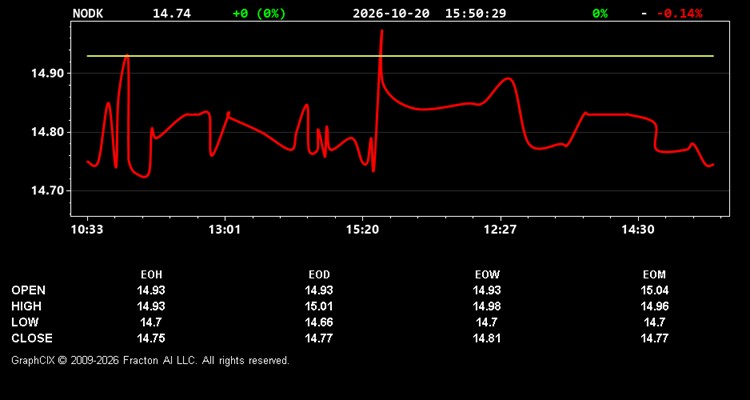Click the EOM close value 14.77
The width and height of the screenshot is (750, 400).
(x=654, y=338)
